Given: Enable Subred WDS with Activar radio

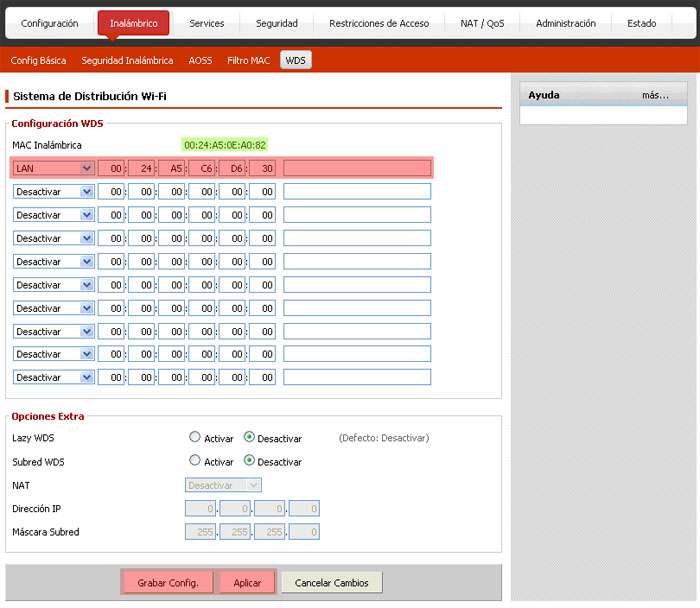Looking at the screenshot, I should point(195,462).
